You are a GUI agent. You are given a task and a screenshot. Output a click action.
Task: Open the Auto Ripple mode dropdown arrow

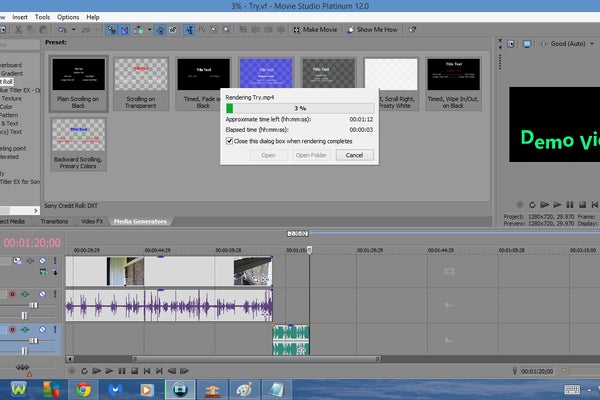[x=150, y=29]
